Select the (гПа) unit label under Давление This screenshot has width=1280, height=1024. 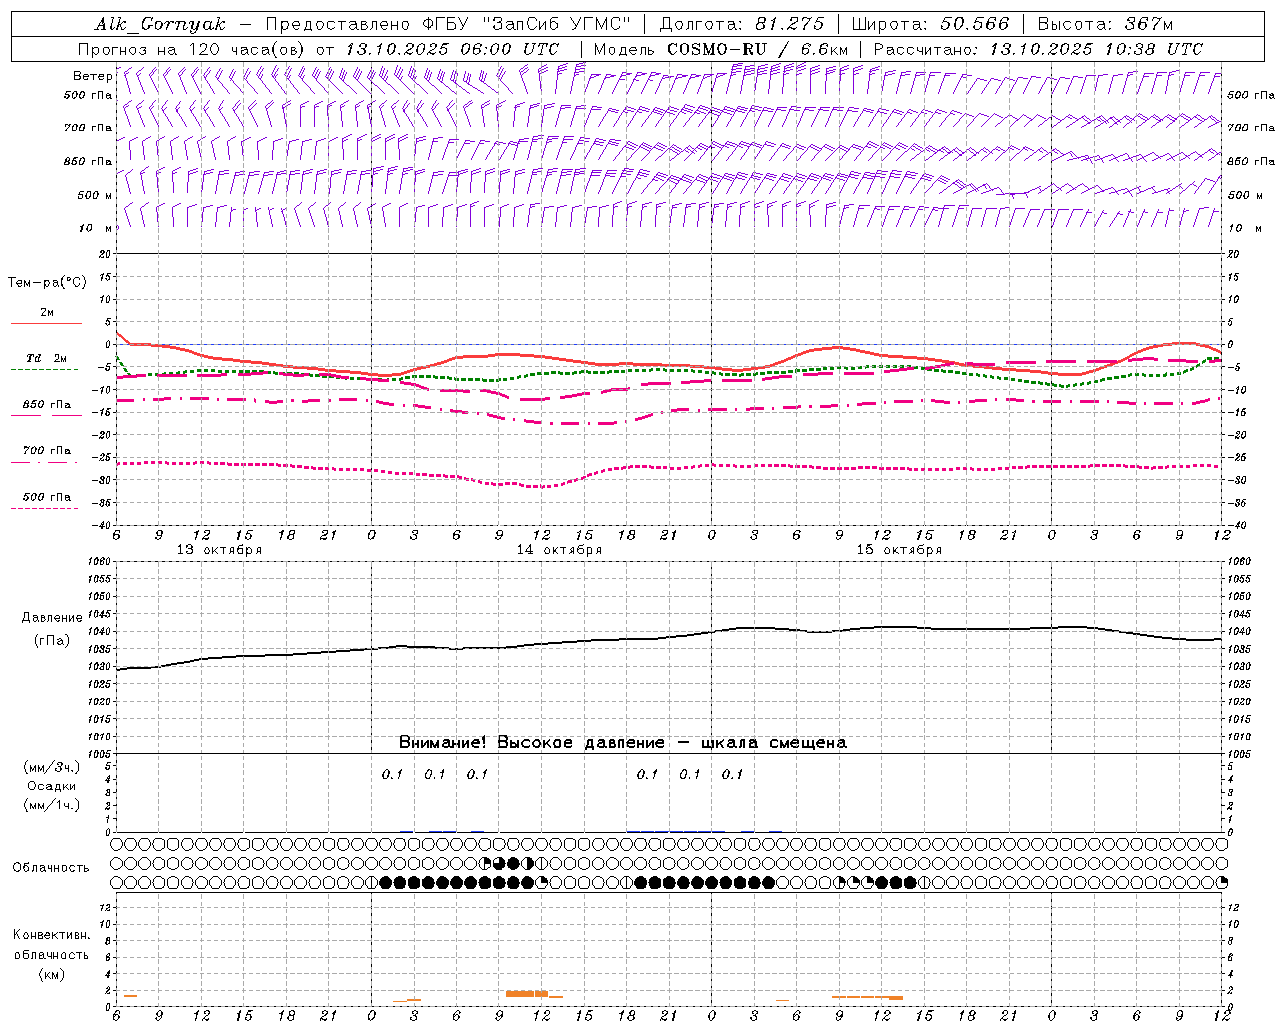click(x=51, y=641)
